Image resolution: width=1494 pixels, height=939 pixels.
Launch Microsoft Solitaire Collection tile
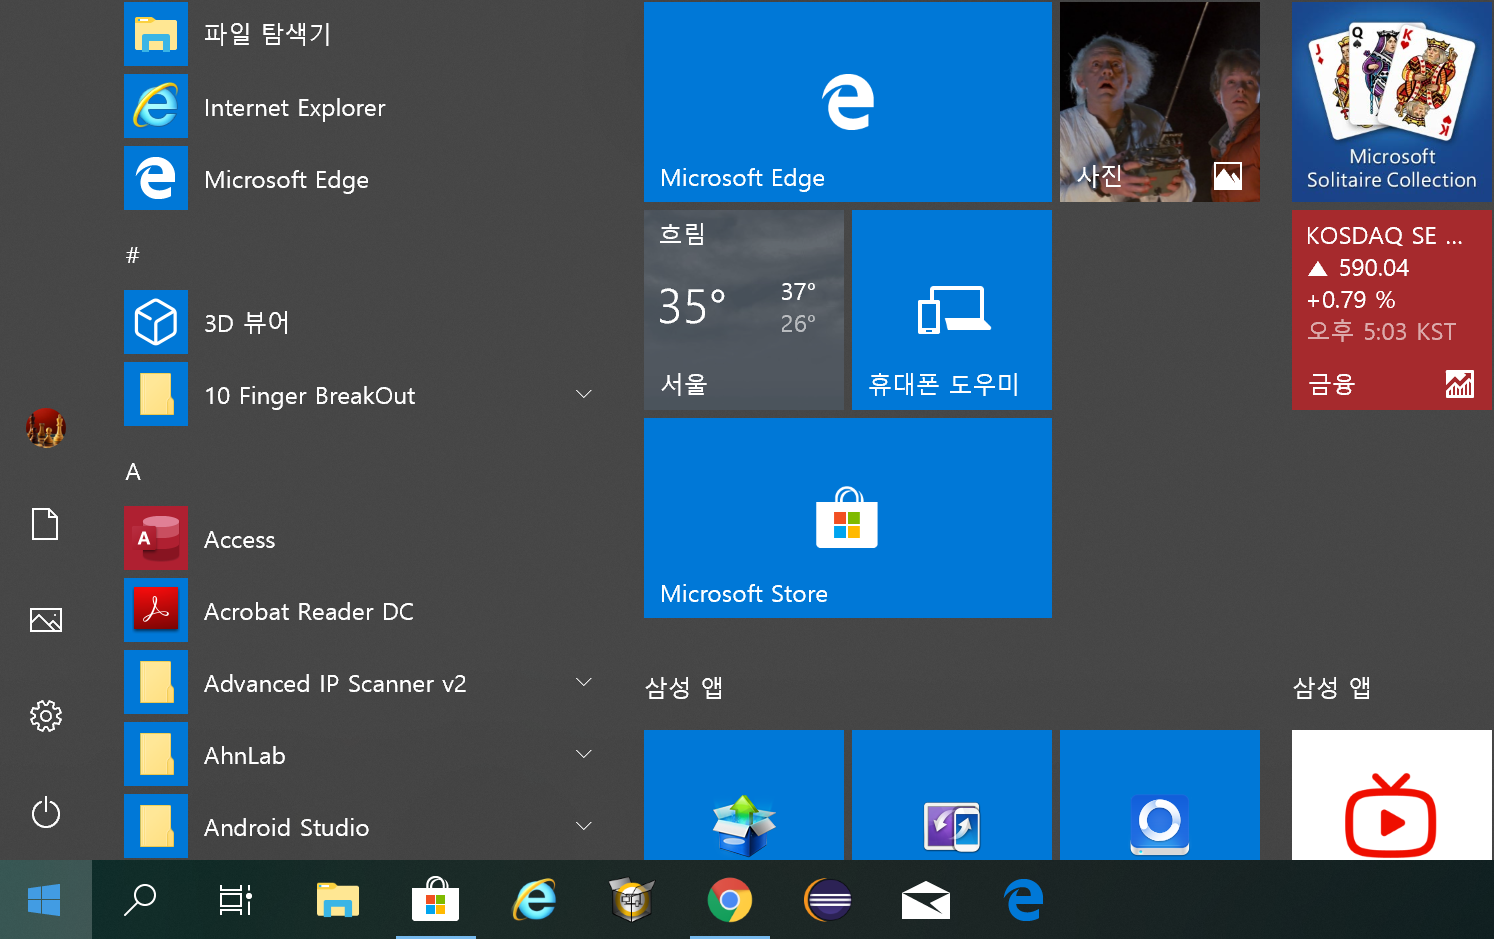1392,102
